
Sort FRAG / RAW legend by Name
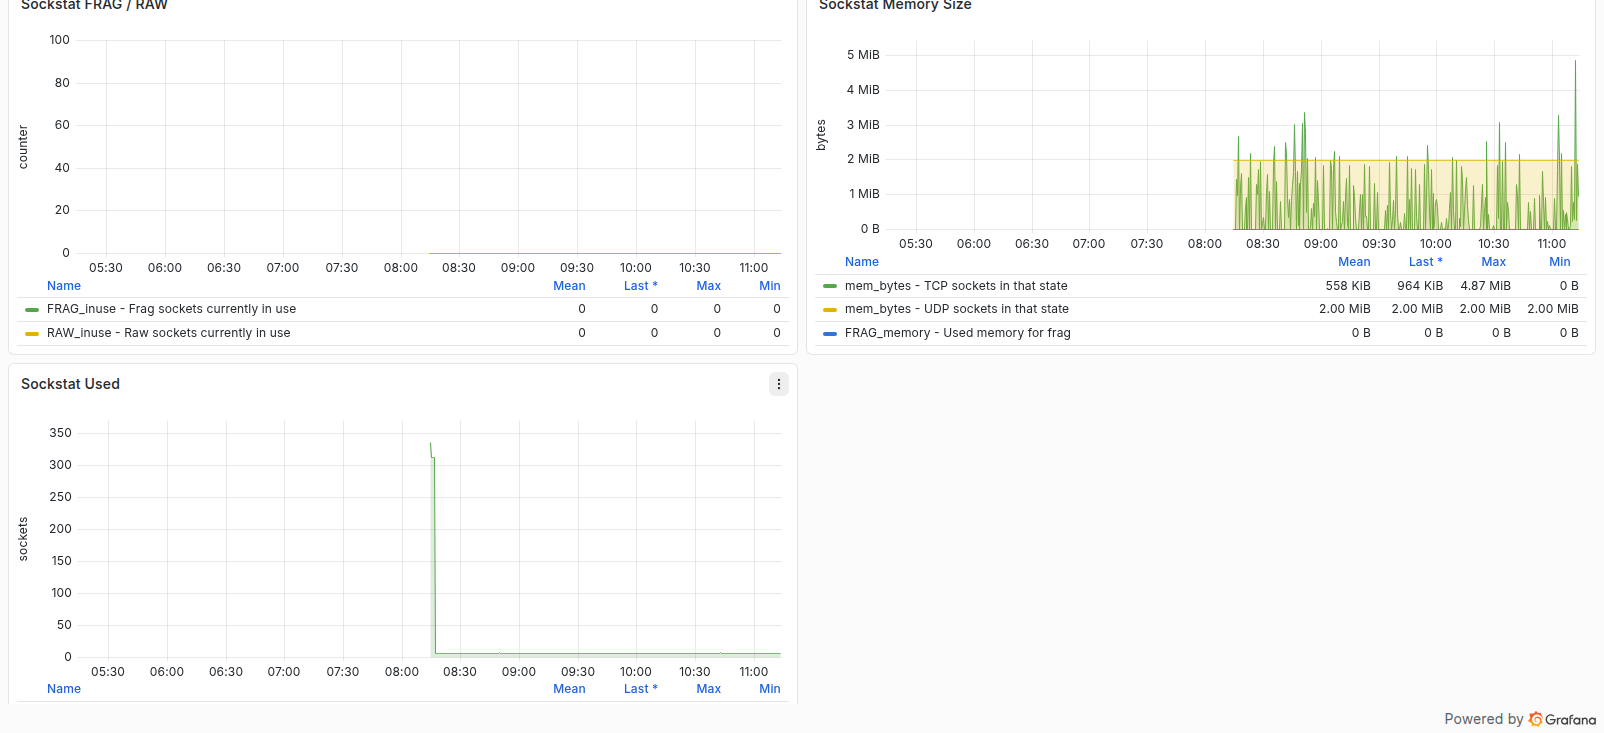pos(64,286)
